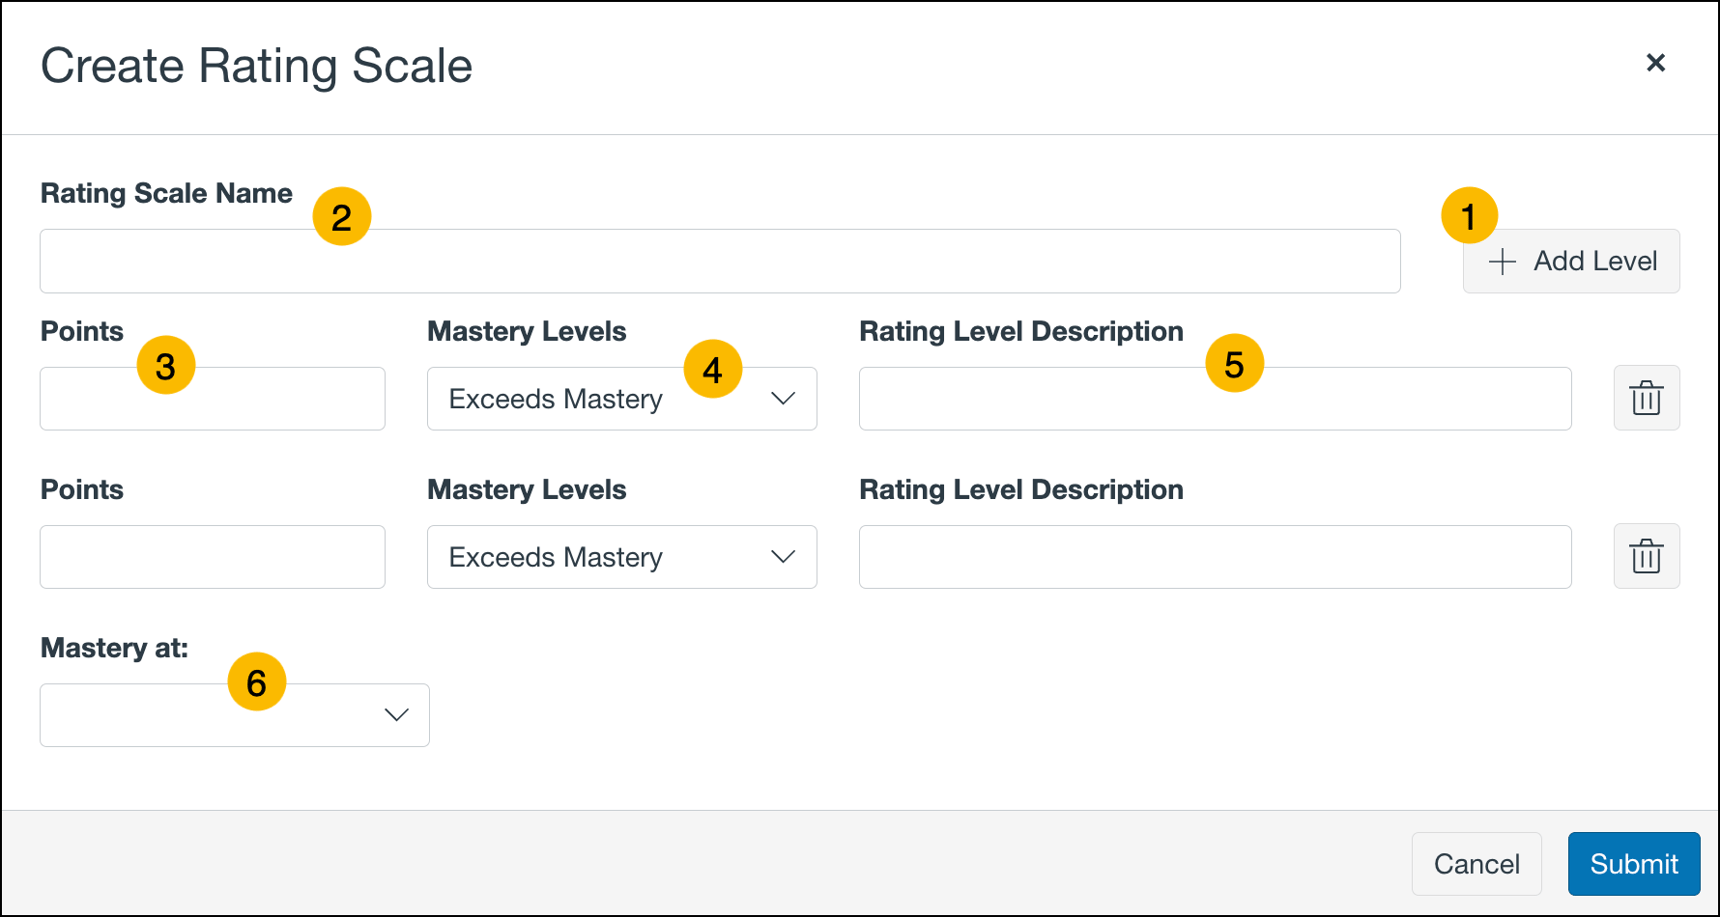This screenshot has width=1720, height=917.
Task: Click the trash icon beside the top description
Action: pyautogui.click(x=1646, y=398)
